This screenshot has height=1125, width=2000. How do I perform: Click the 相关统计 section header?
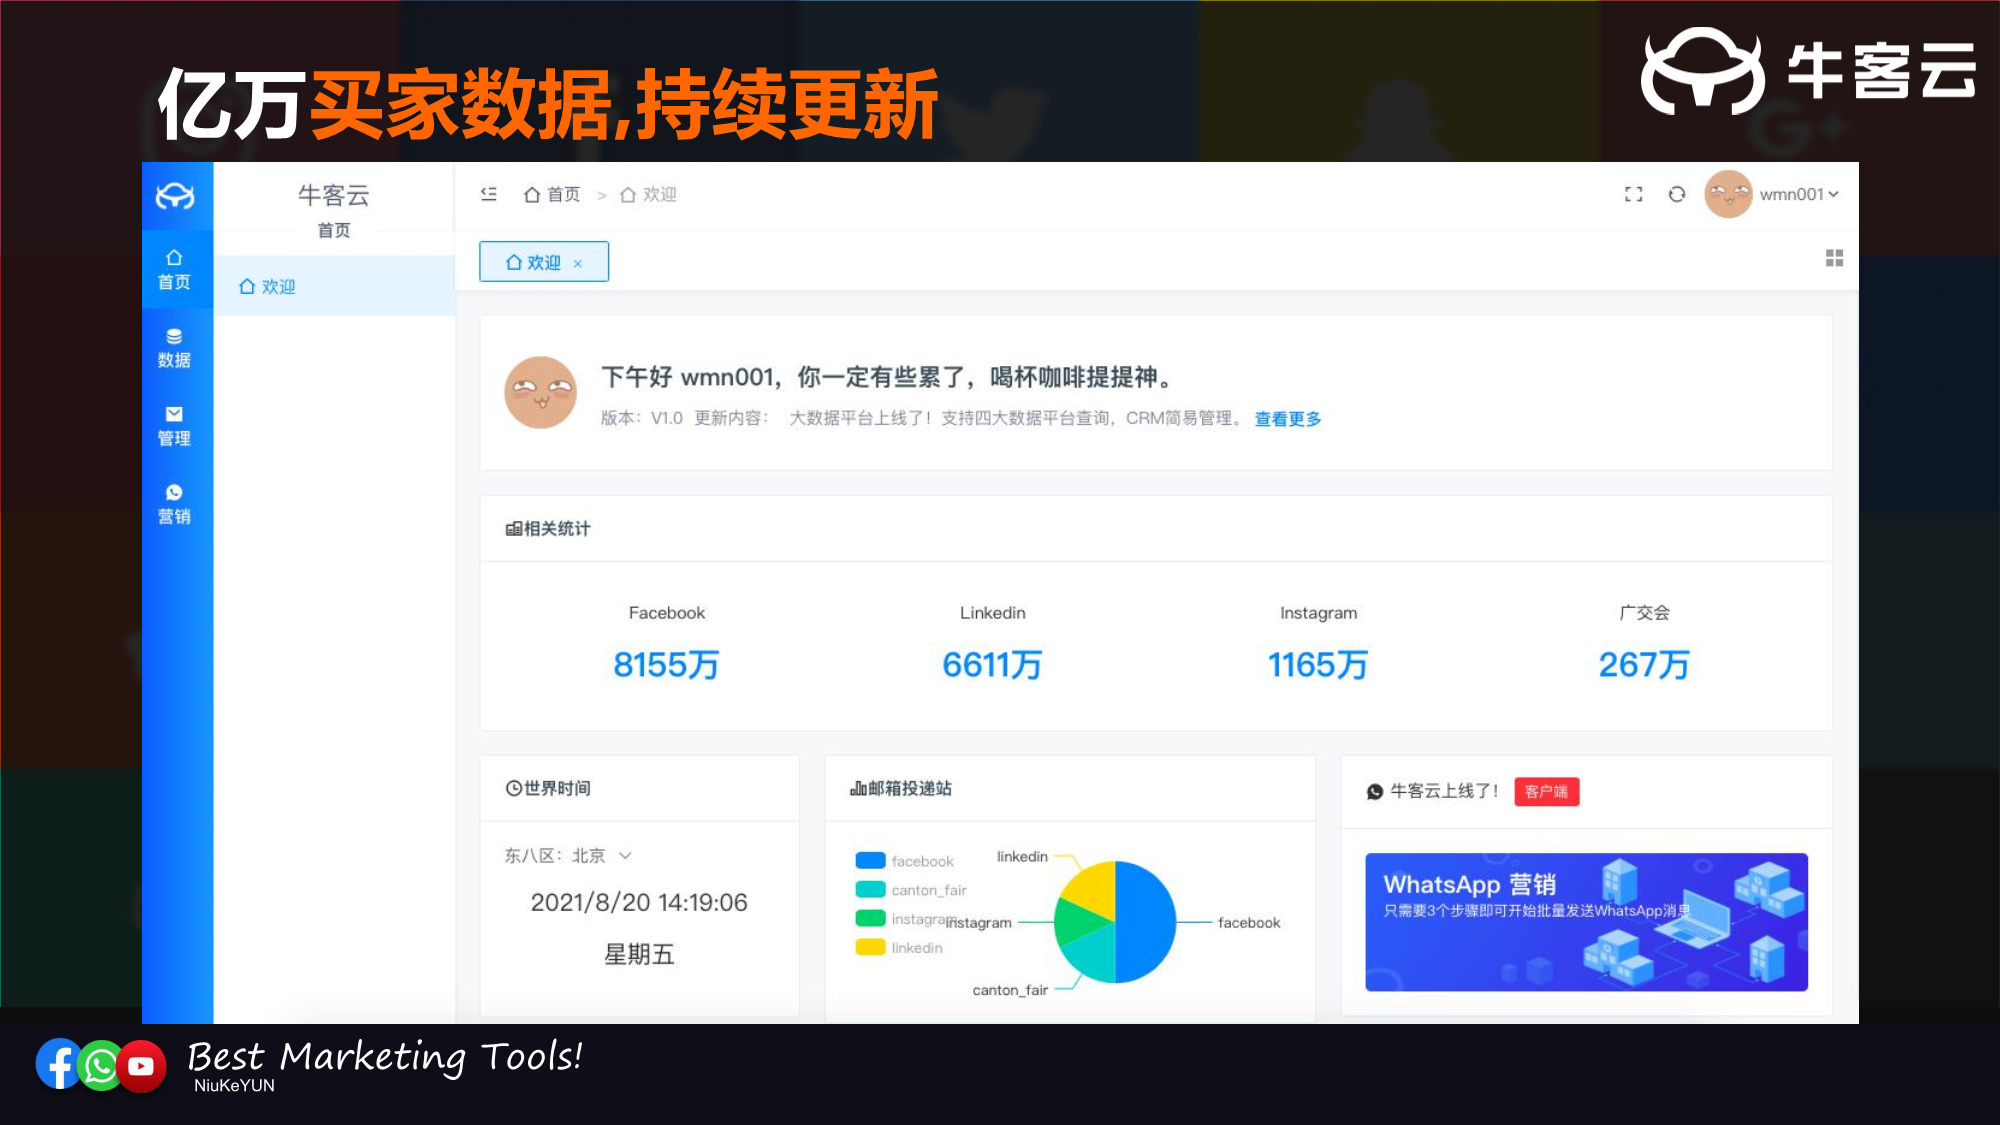coord(548,529)
